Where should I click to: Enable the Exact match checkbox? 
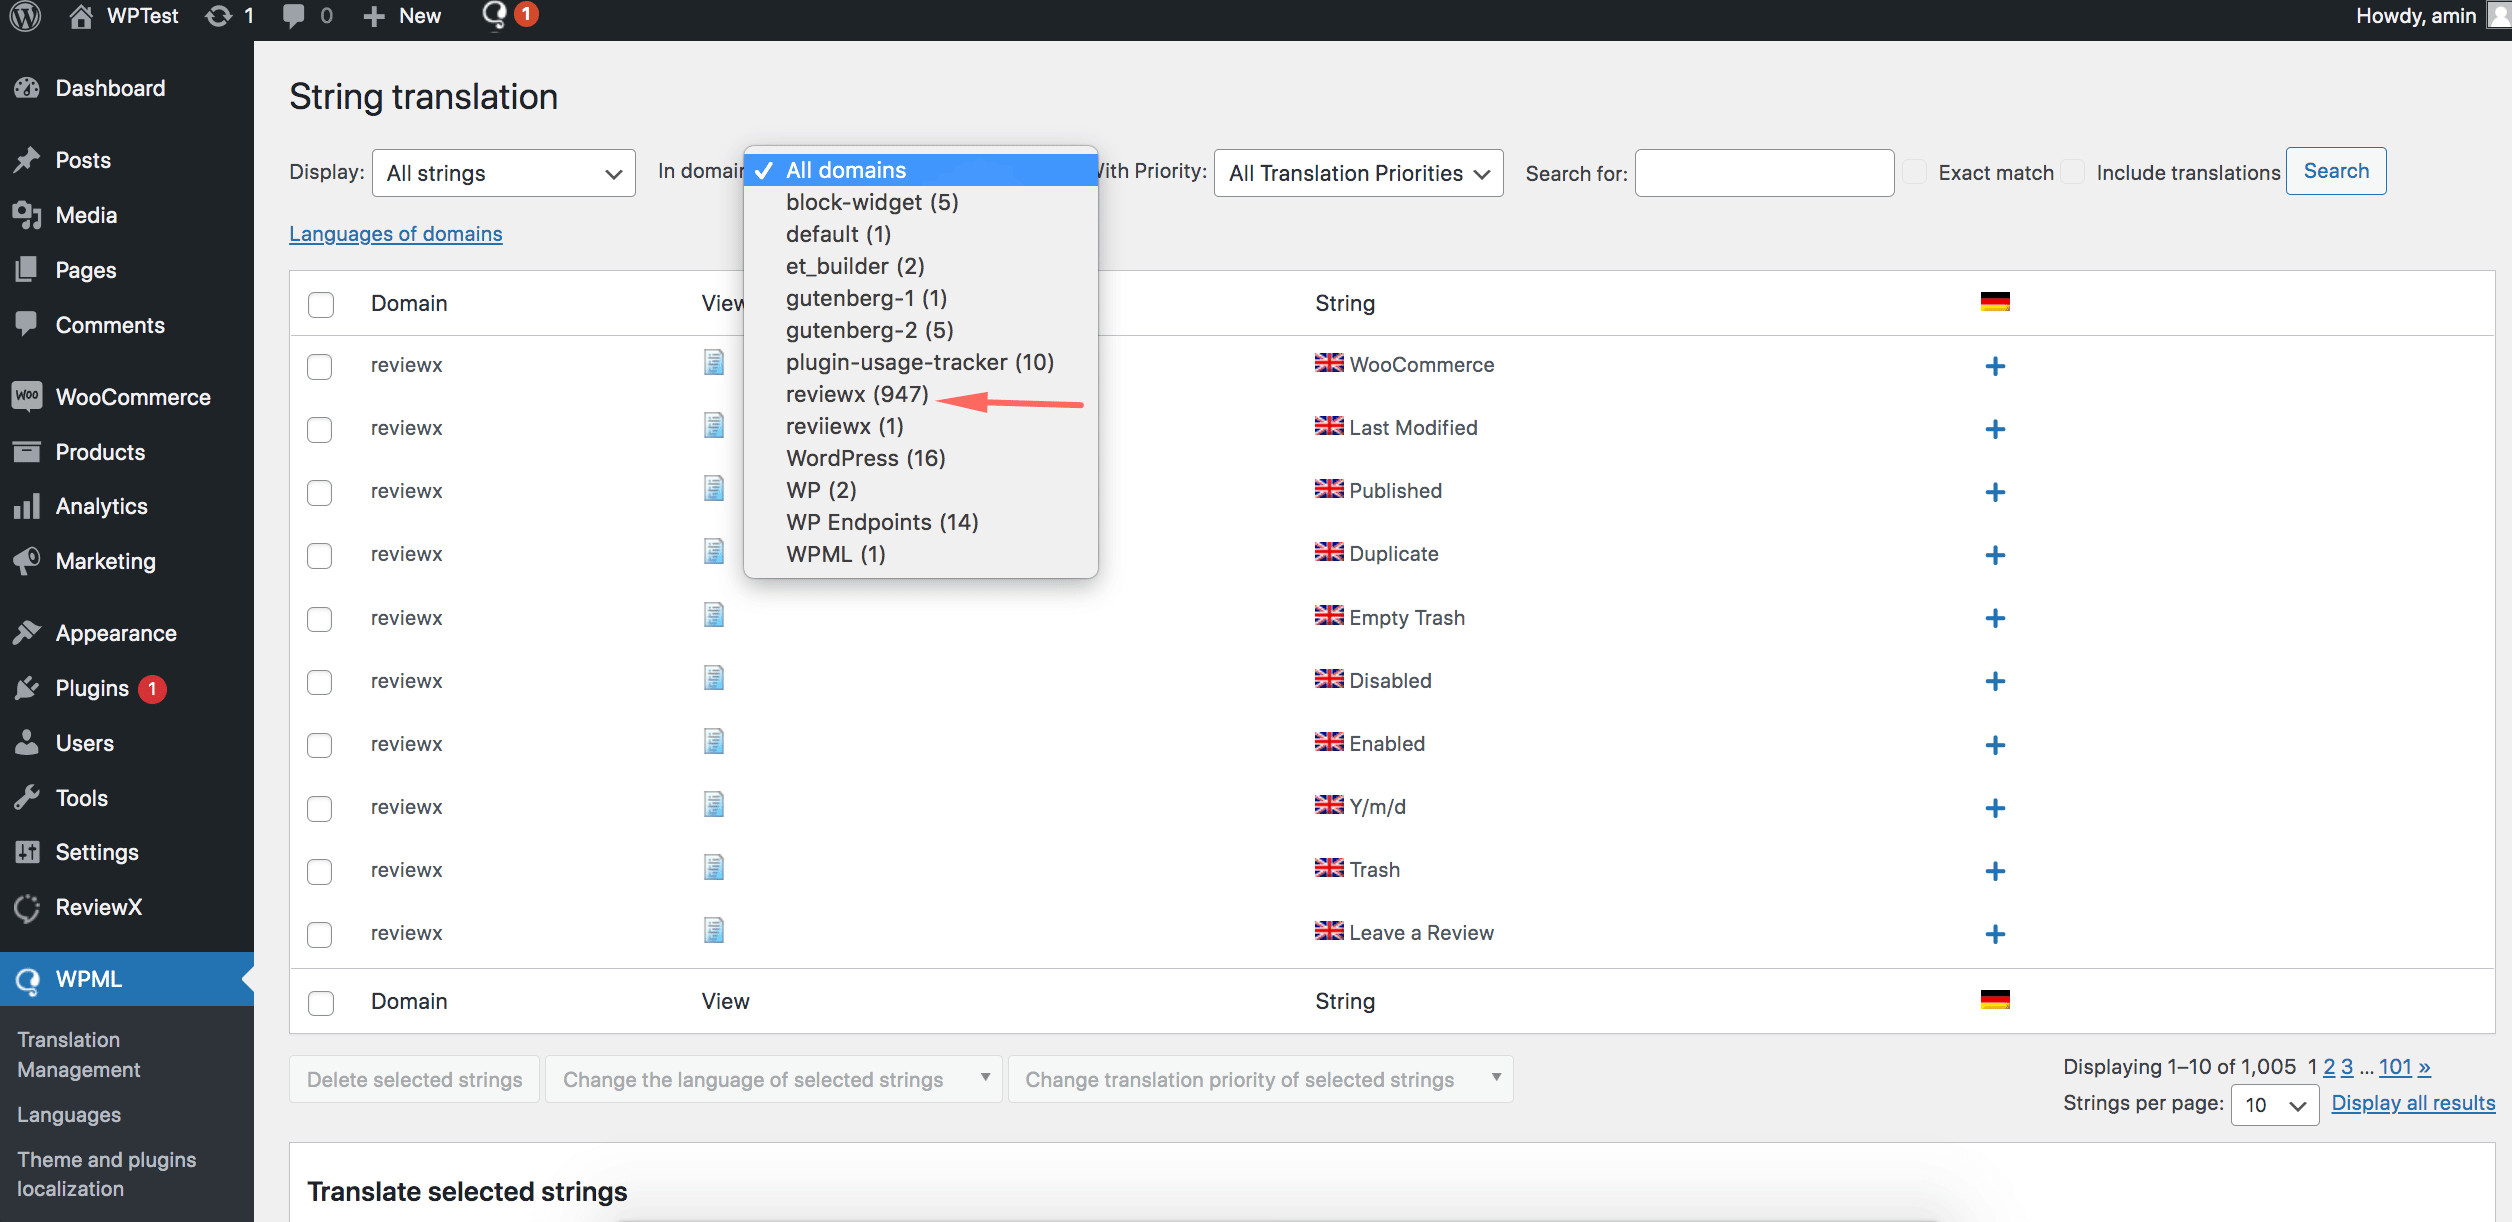click(x=1915, y=172)
